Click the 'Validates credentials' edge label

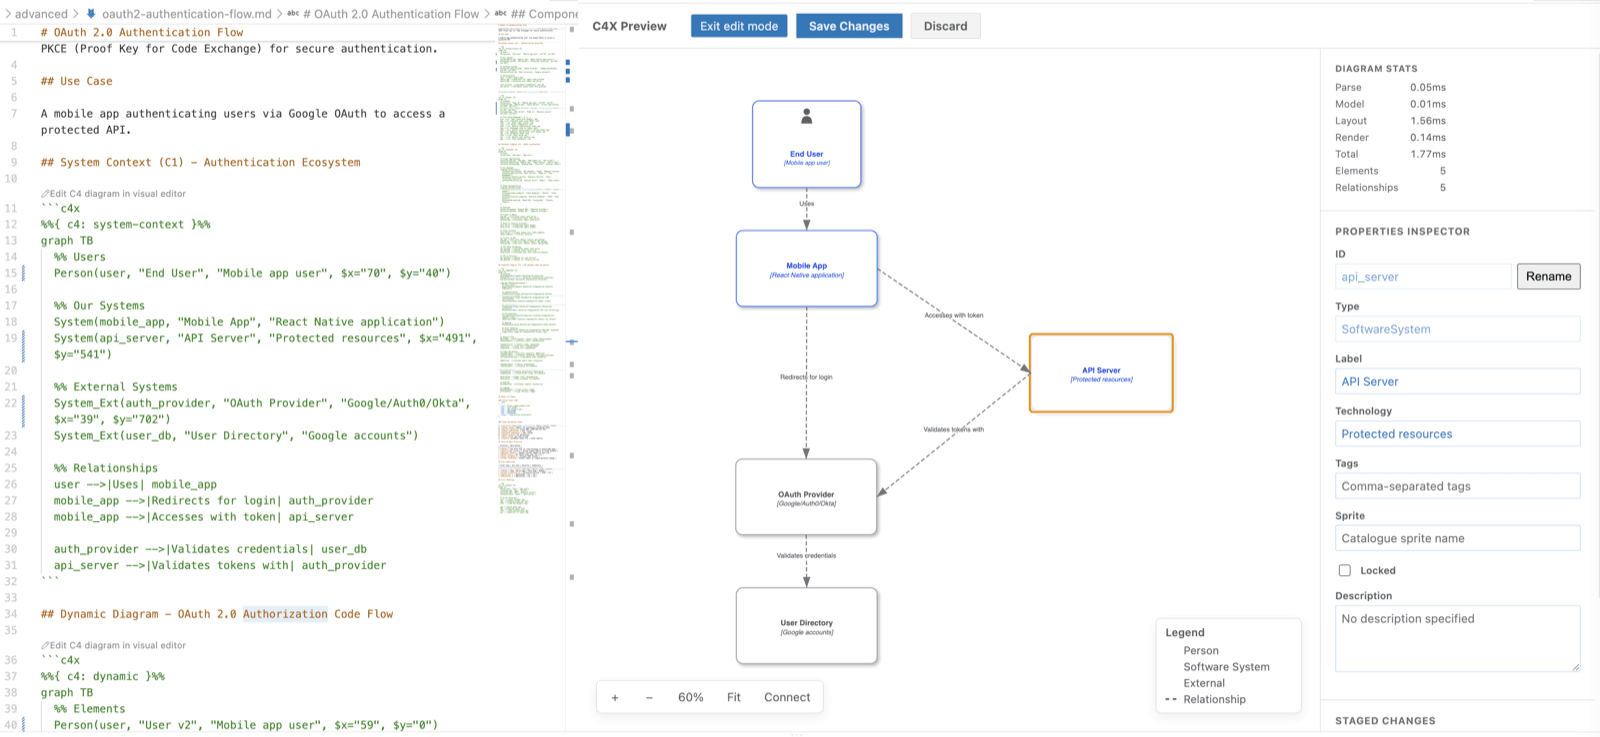click(x=806, y=555)
